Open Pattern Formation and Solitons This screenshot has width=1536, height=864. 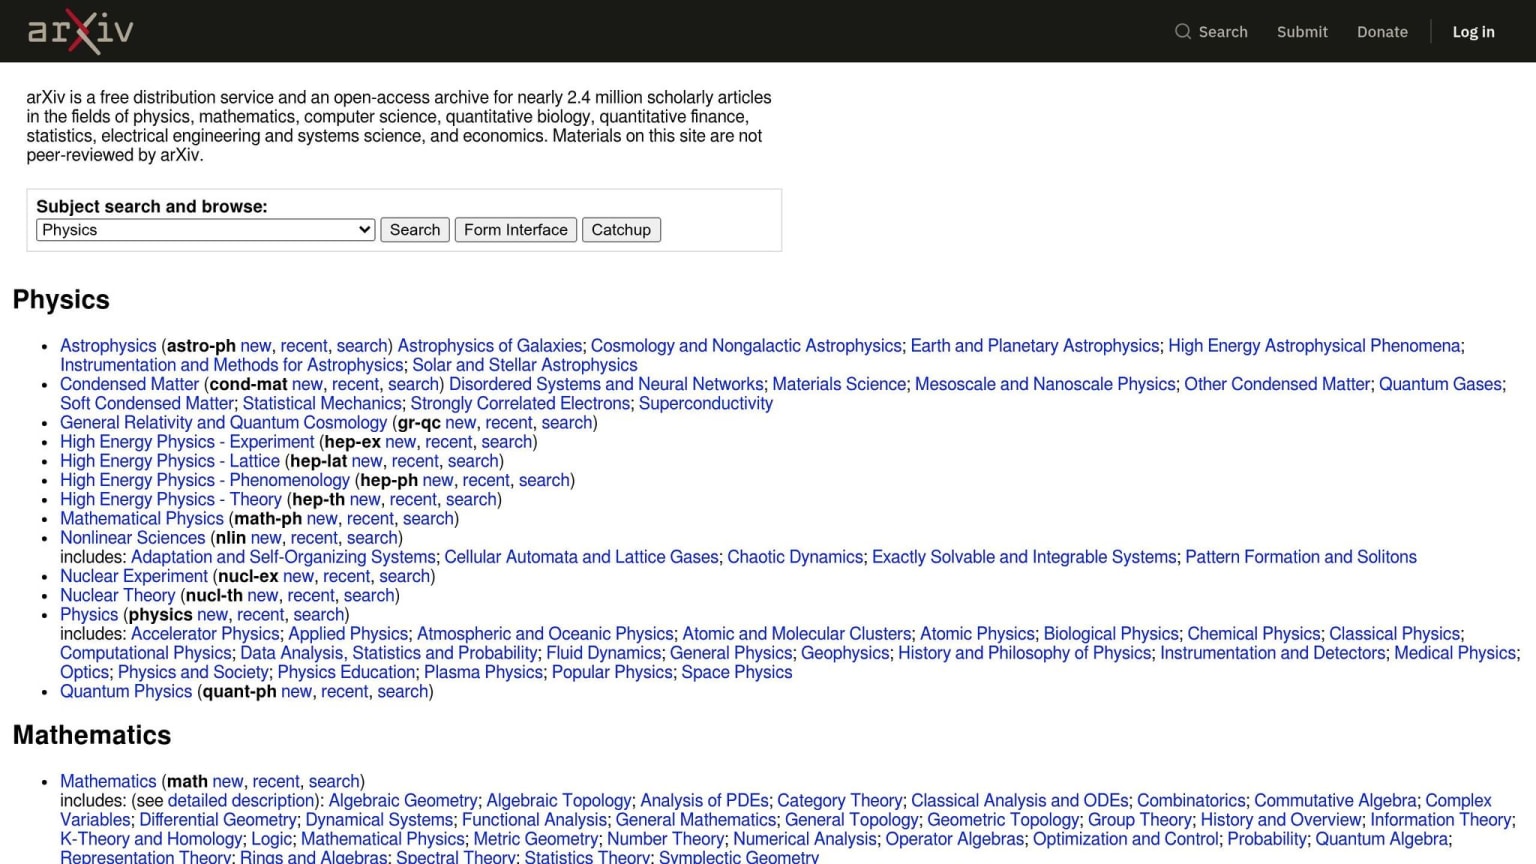pyautogui.click(x=1301, y=557)
